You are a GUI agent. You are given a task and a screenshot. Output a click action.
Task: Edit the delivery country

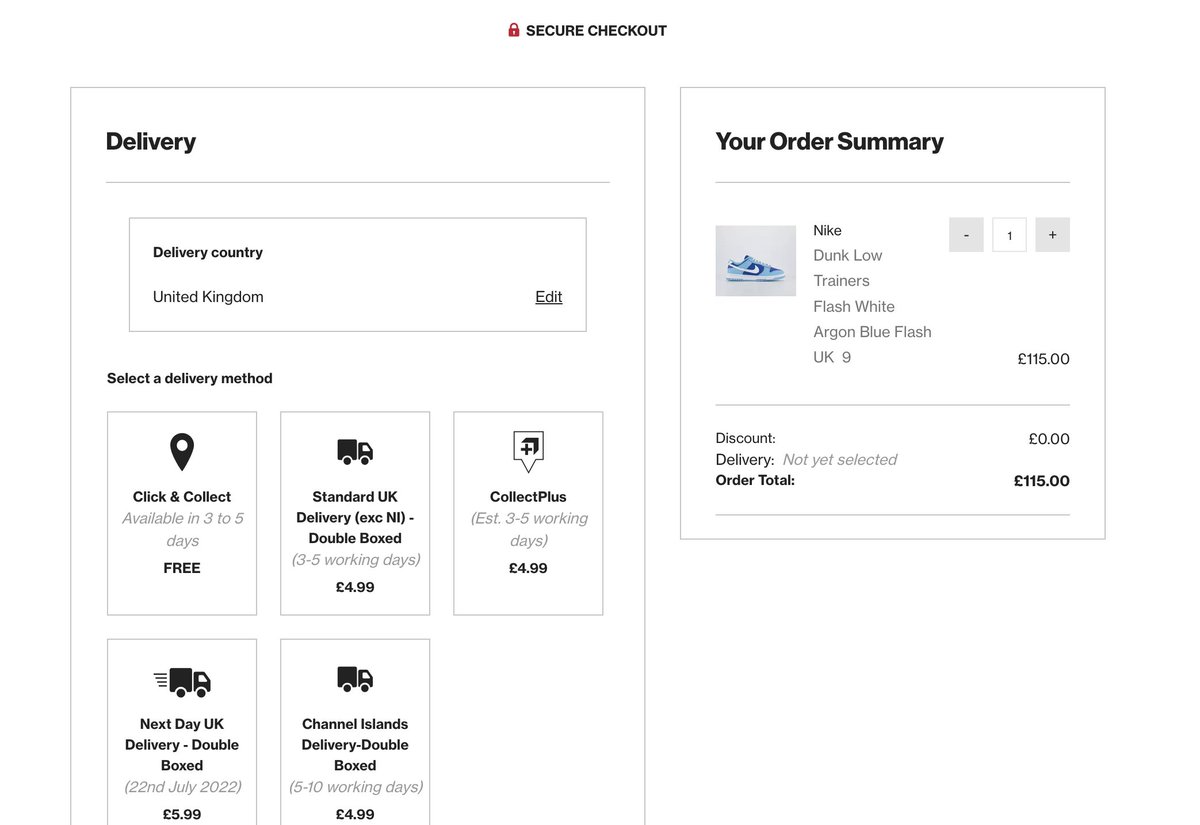pos(549,297)
